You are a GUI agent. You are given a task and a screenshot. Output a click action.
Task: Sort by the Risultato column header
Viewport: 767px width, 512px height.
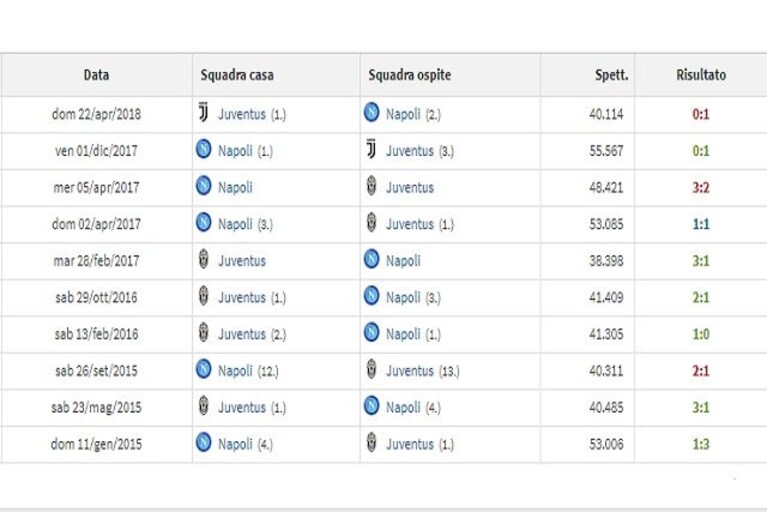701,75
